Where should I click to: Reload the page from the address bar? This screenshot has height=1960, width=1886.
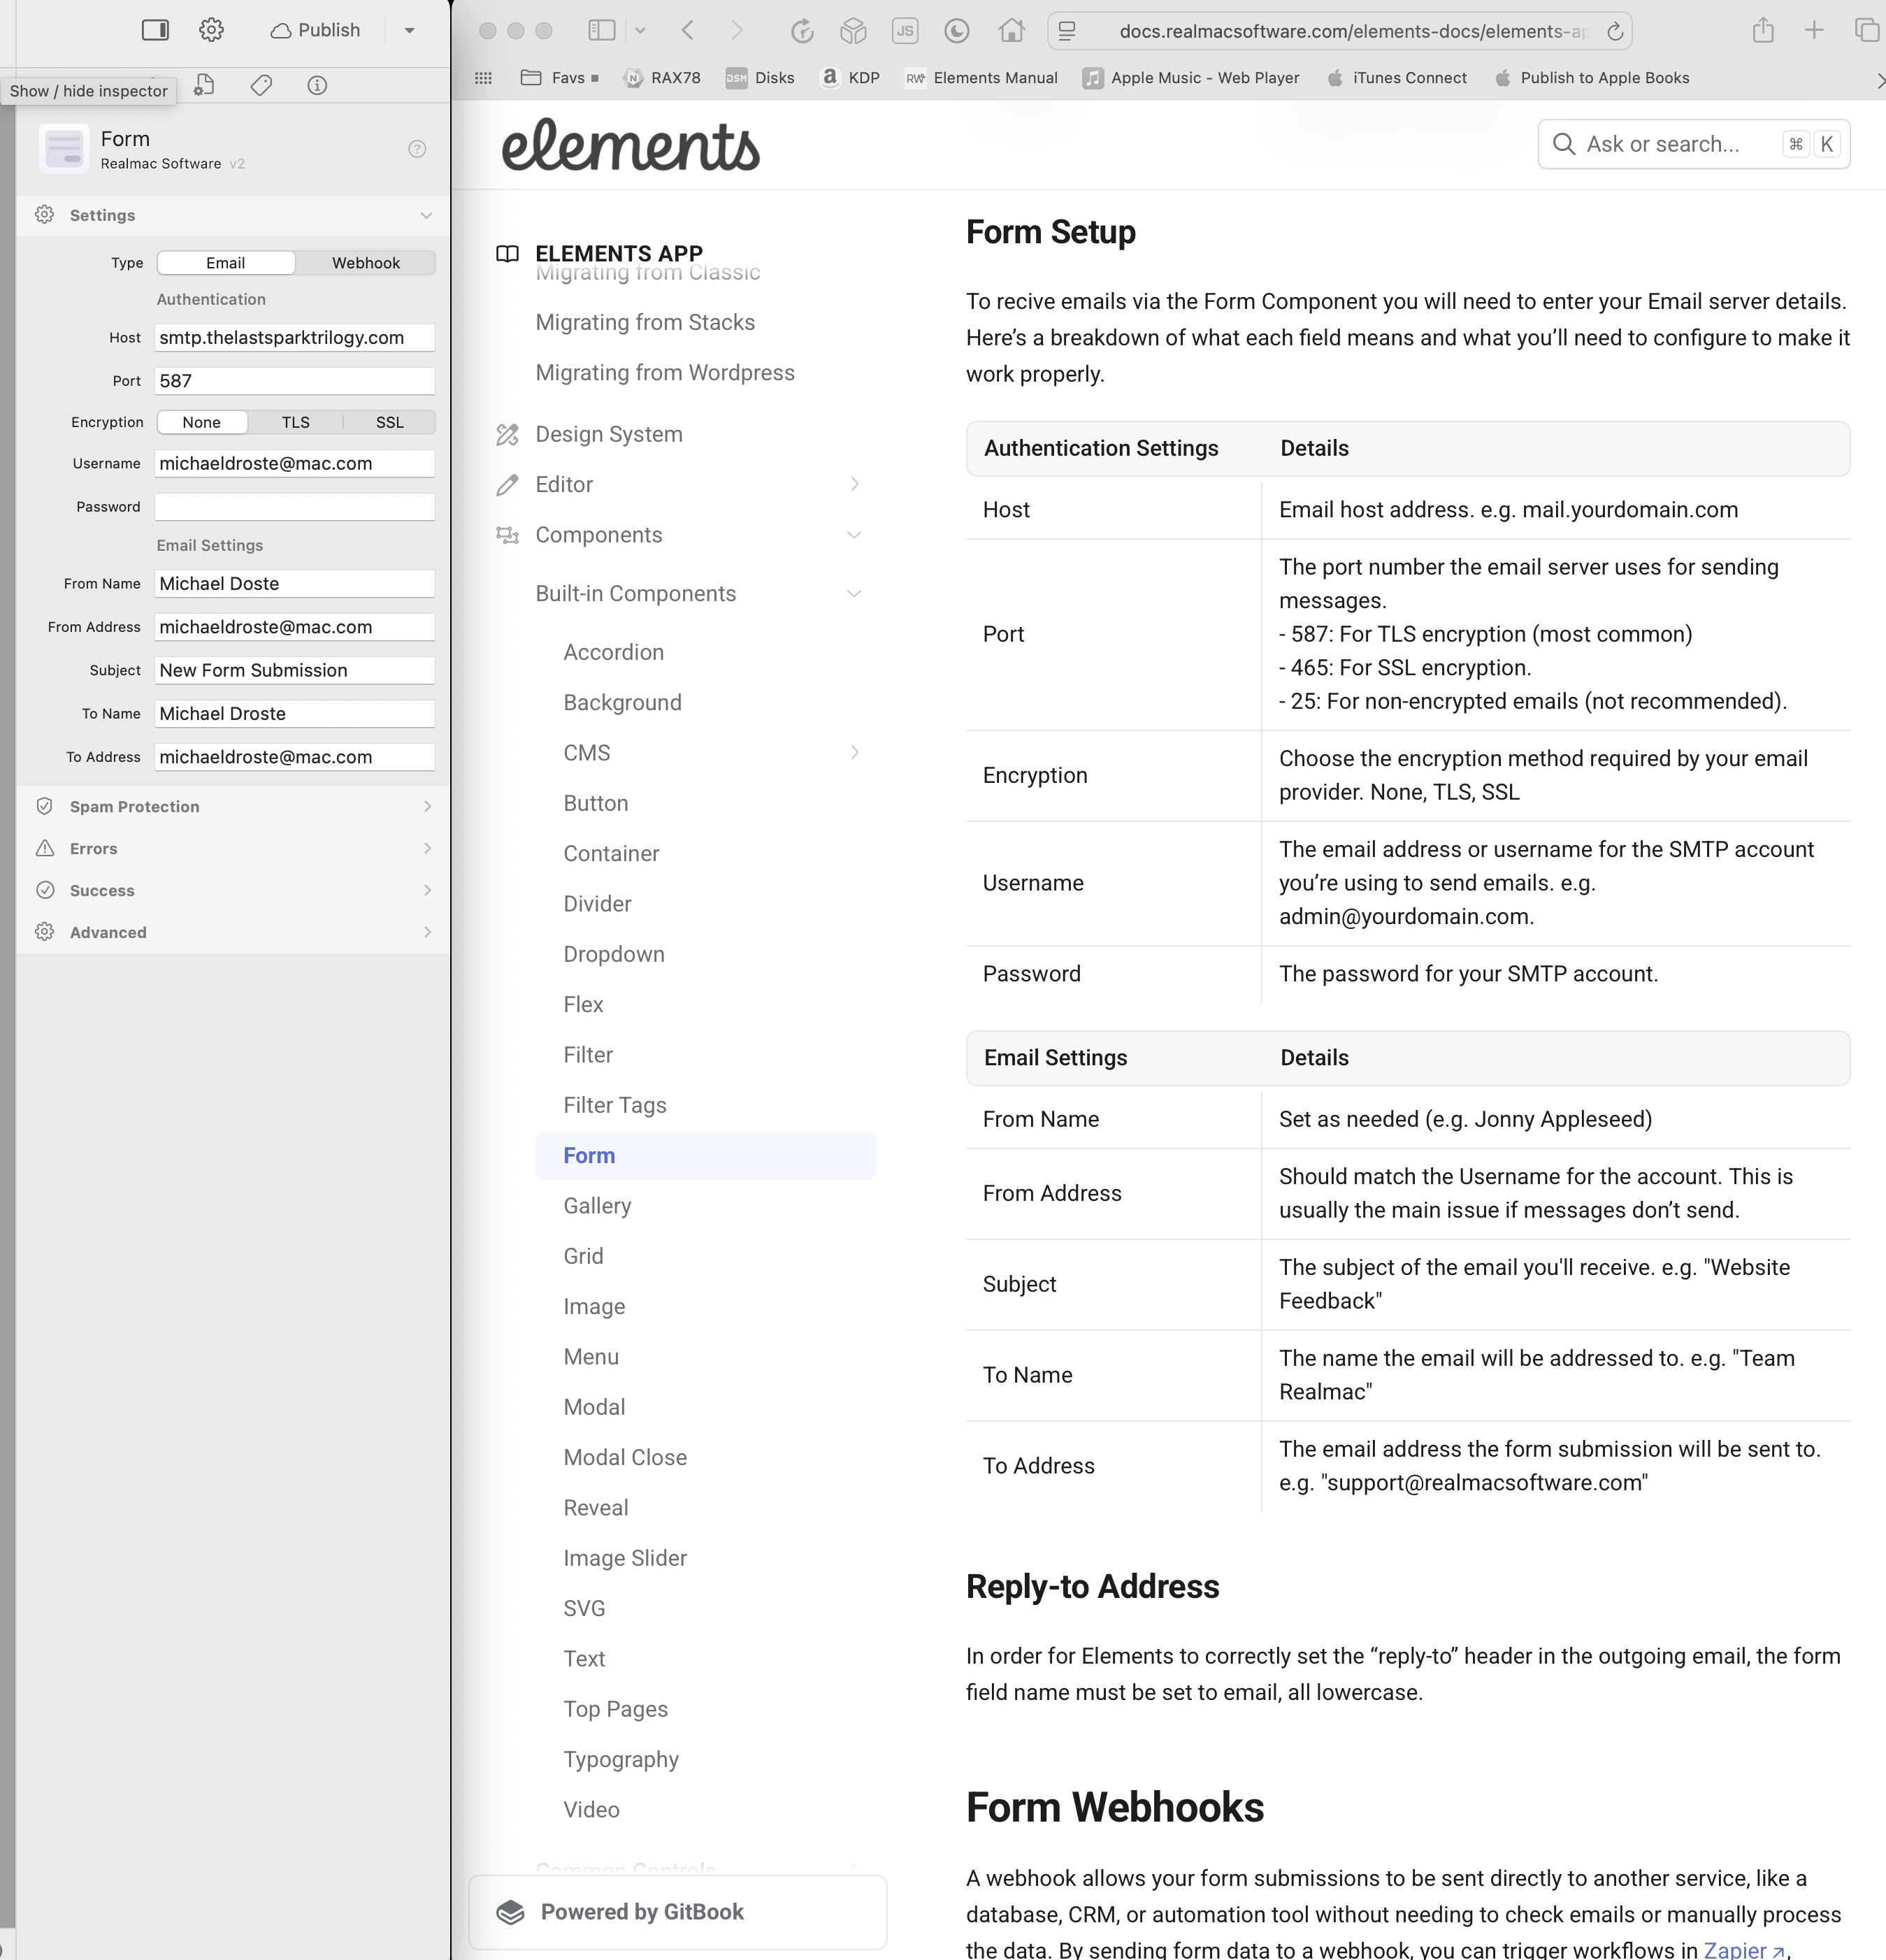tap(1615, 31)
